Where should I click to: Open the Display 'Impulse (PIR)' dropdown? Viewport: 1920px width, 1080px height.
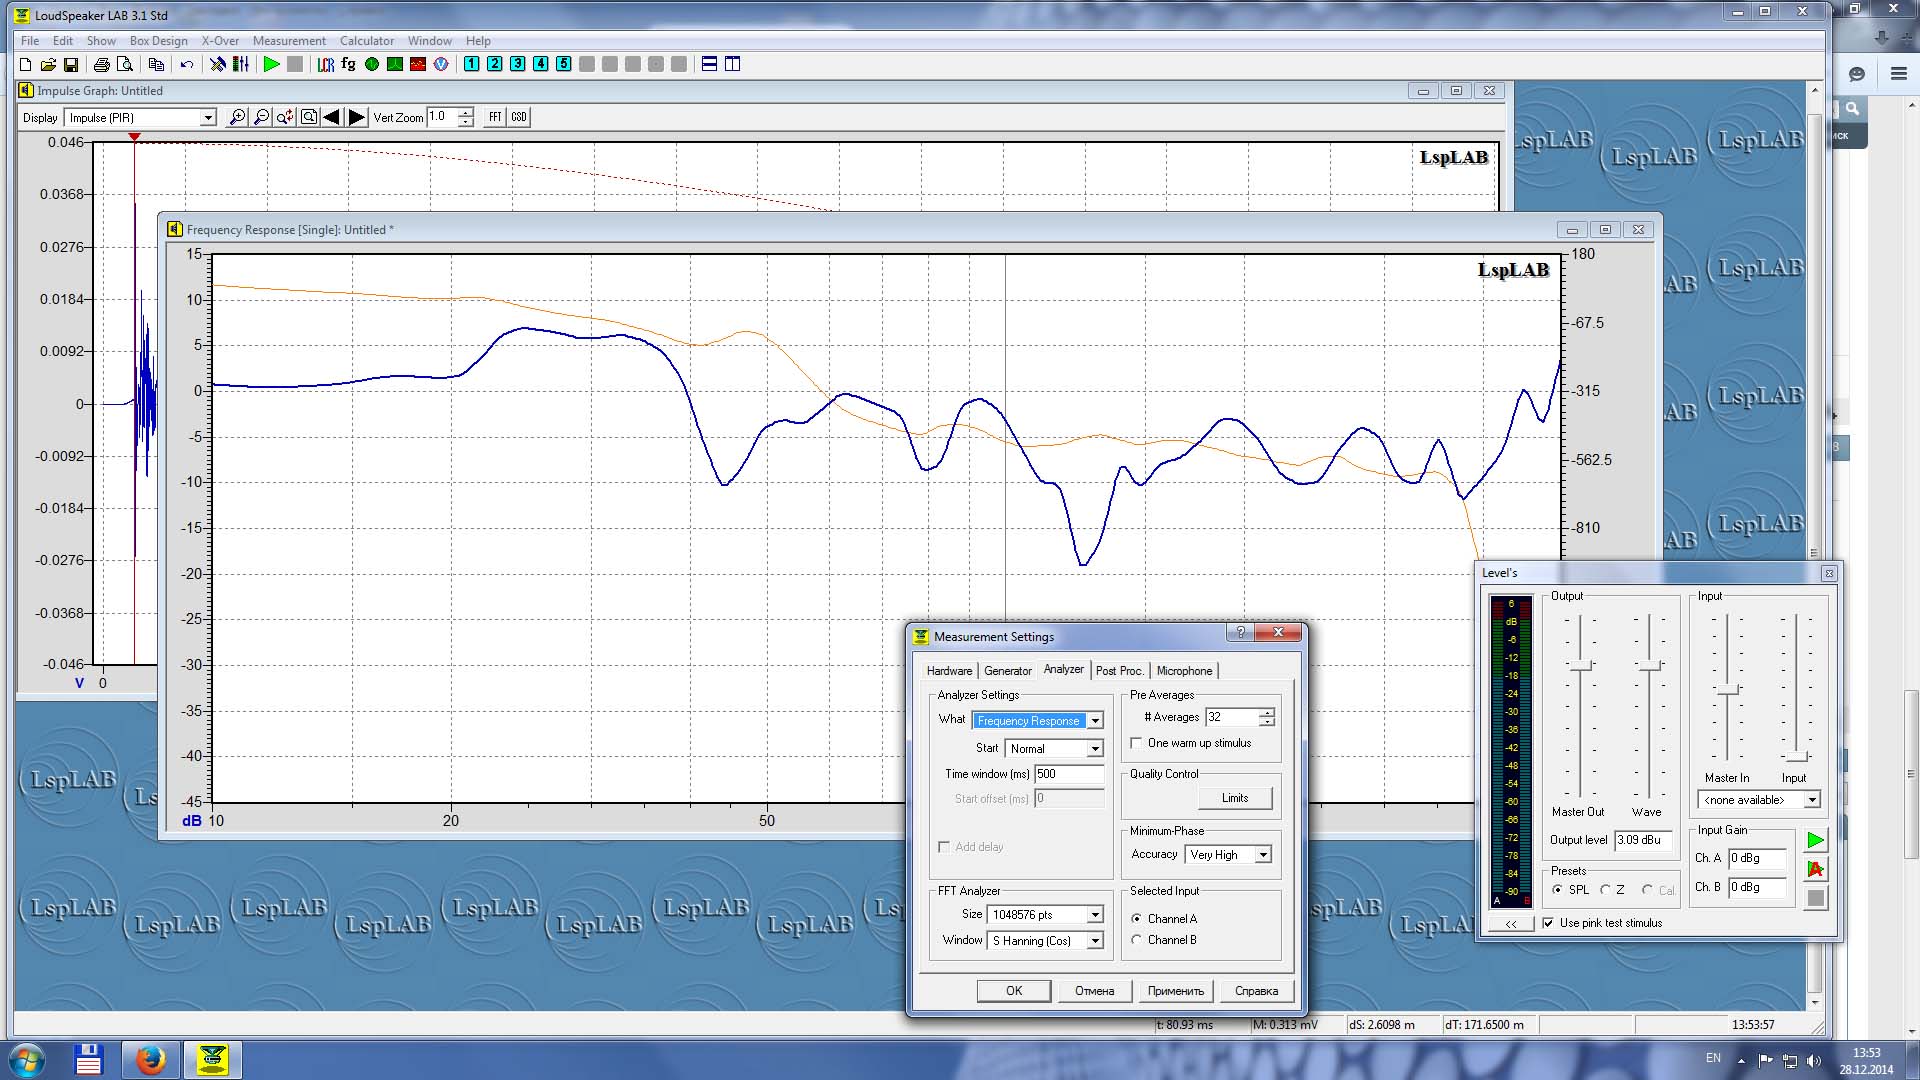(208, 118)
